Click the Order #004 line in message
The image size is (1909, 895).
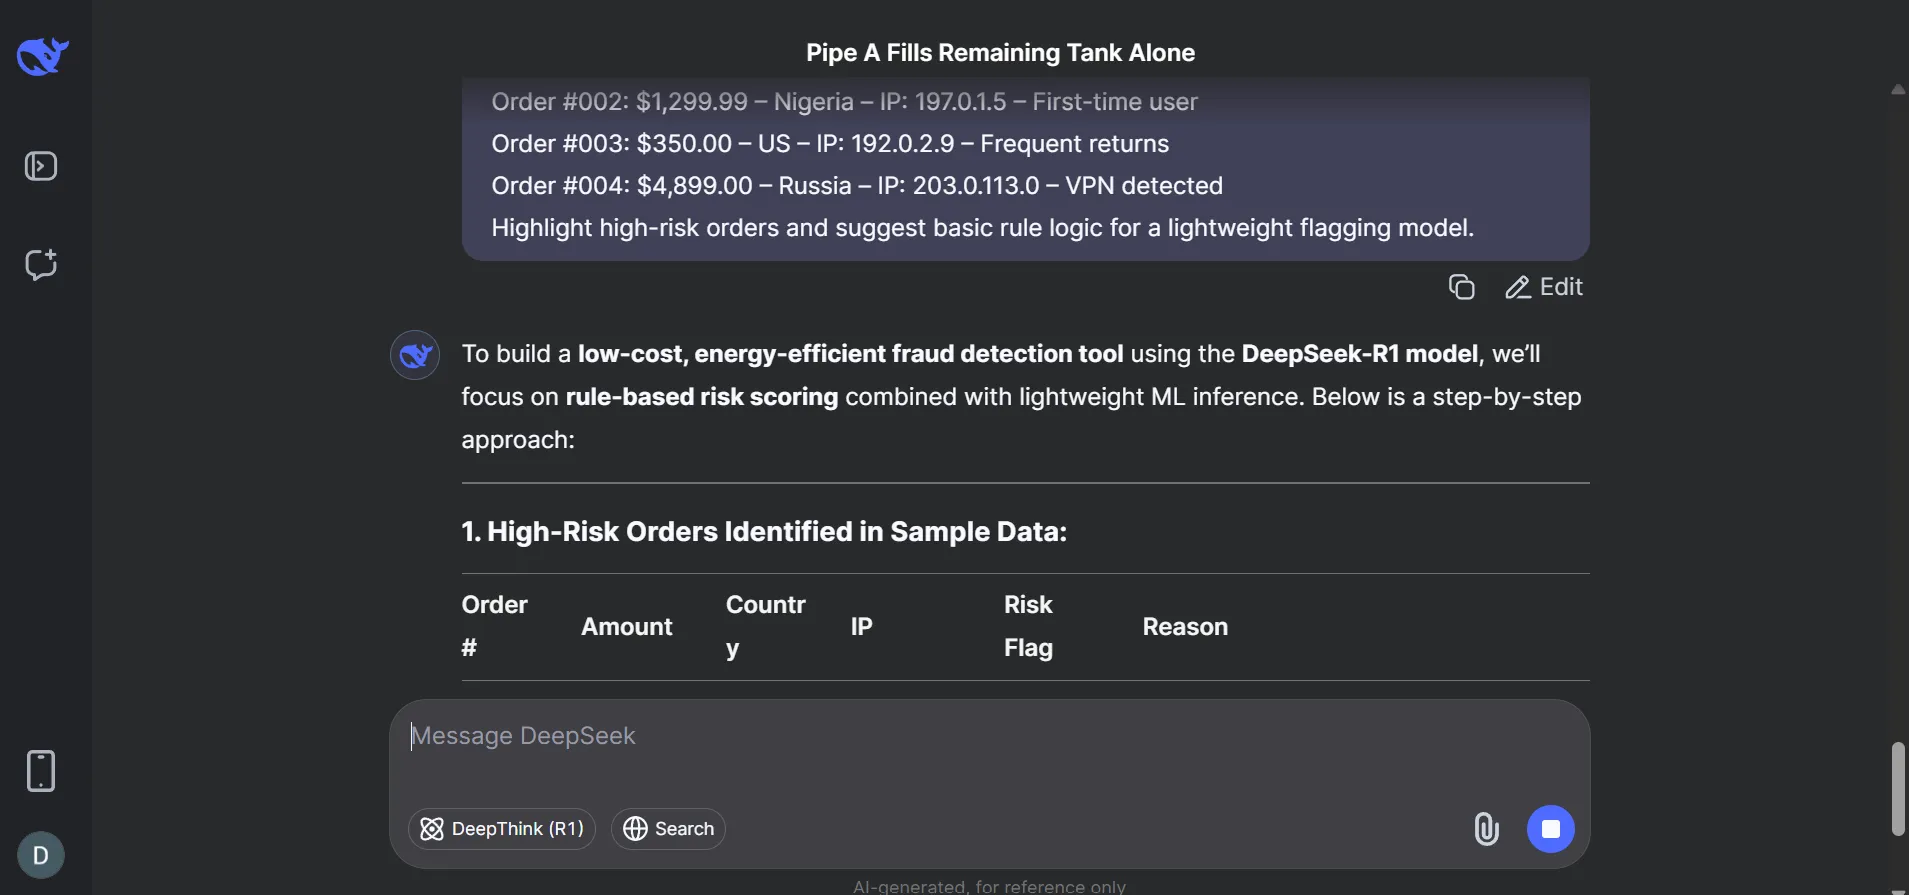coord(857,186)
